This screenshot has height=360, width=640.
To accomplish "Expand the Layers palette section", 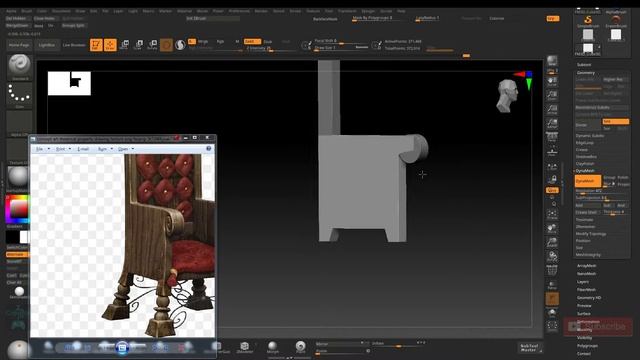I will 583,282.
